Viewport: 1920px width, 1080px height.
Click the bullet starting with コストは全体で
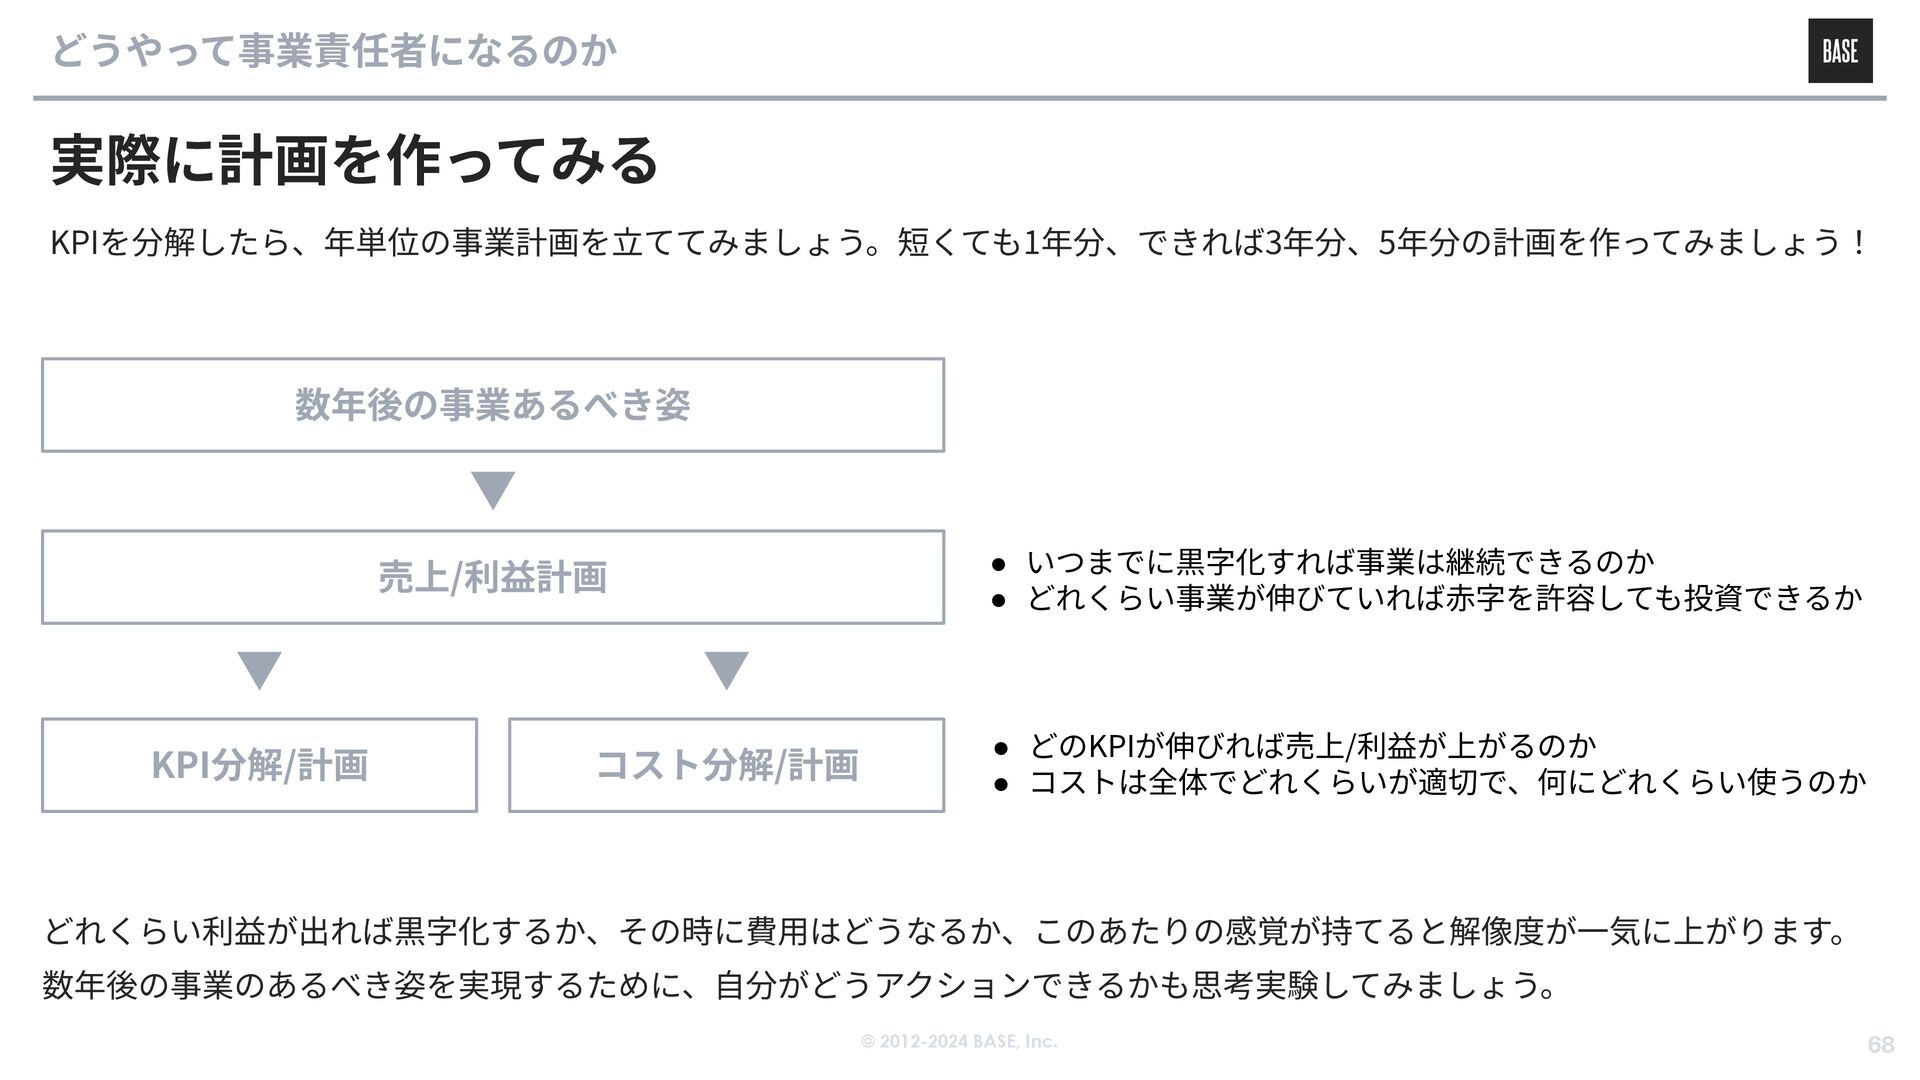pyautogui.click(x=1447, y=781)
